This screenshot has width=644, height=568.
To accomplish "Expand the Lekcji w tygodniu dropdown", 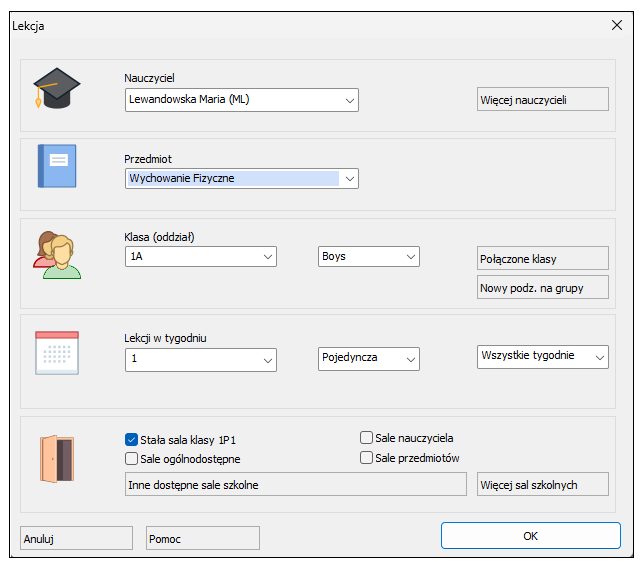I will click(x=201, y=360).
